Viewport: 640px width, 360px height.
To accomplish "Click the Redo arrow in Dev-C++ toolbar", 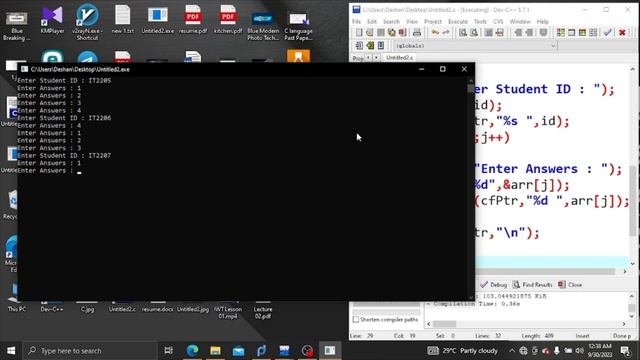I will tap(446, 33).
